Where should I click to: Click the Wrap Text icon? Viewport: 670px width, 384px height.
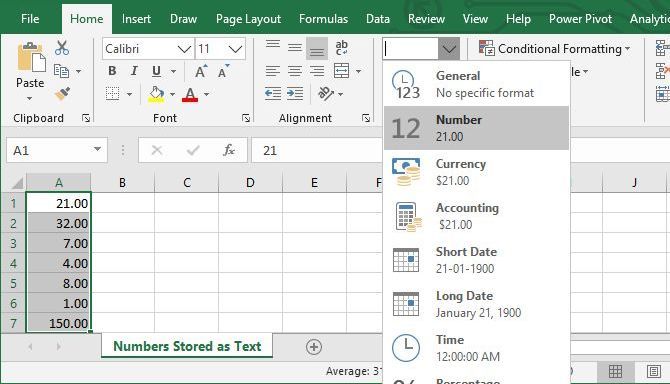pos(341,48)
